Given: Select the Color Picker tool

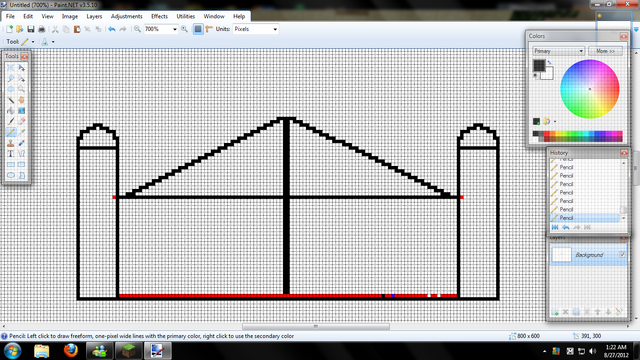Looking at the screenshot, I should pyautogui.click(x=21, y=132).
